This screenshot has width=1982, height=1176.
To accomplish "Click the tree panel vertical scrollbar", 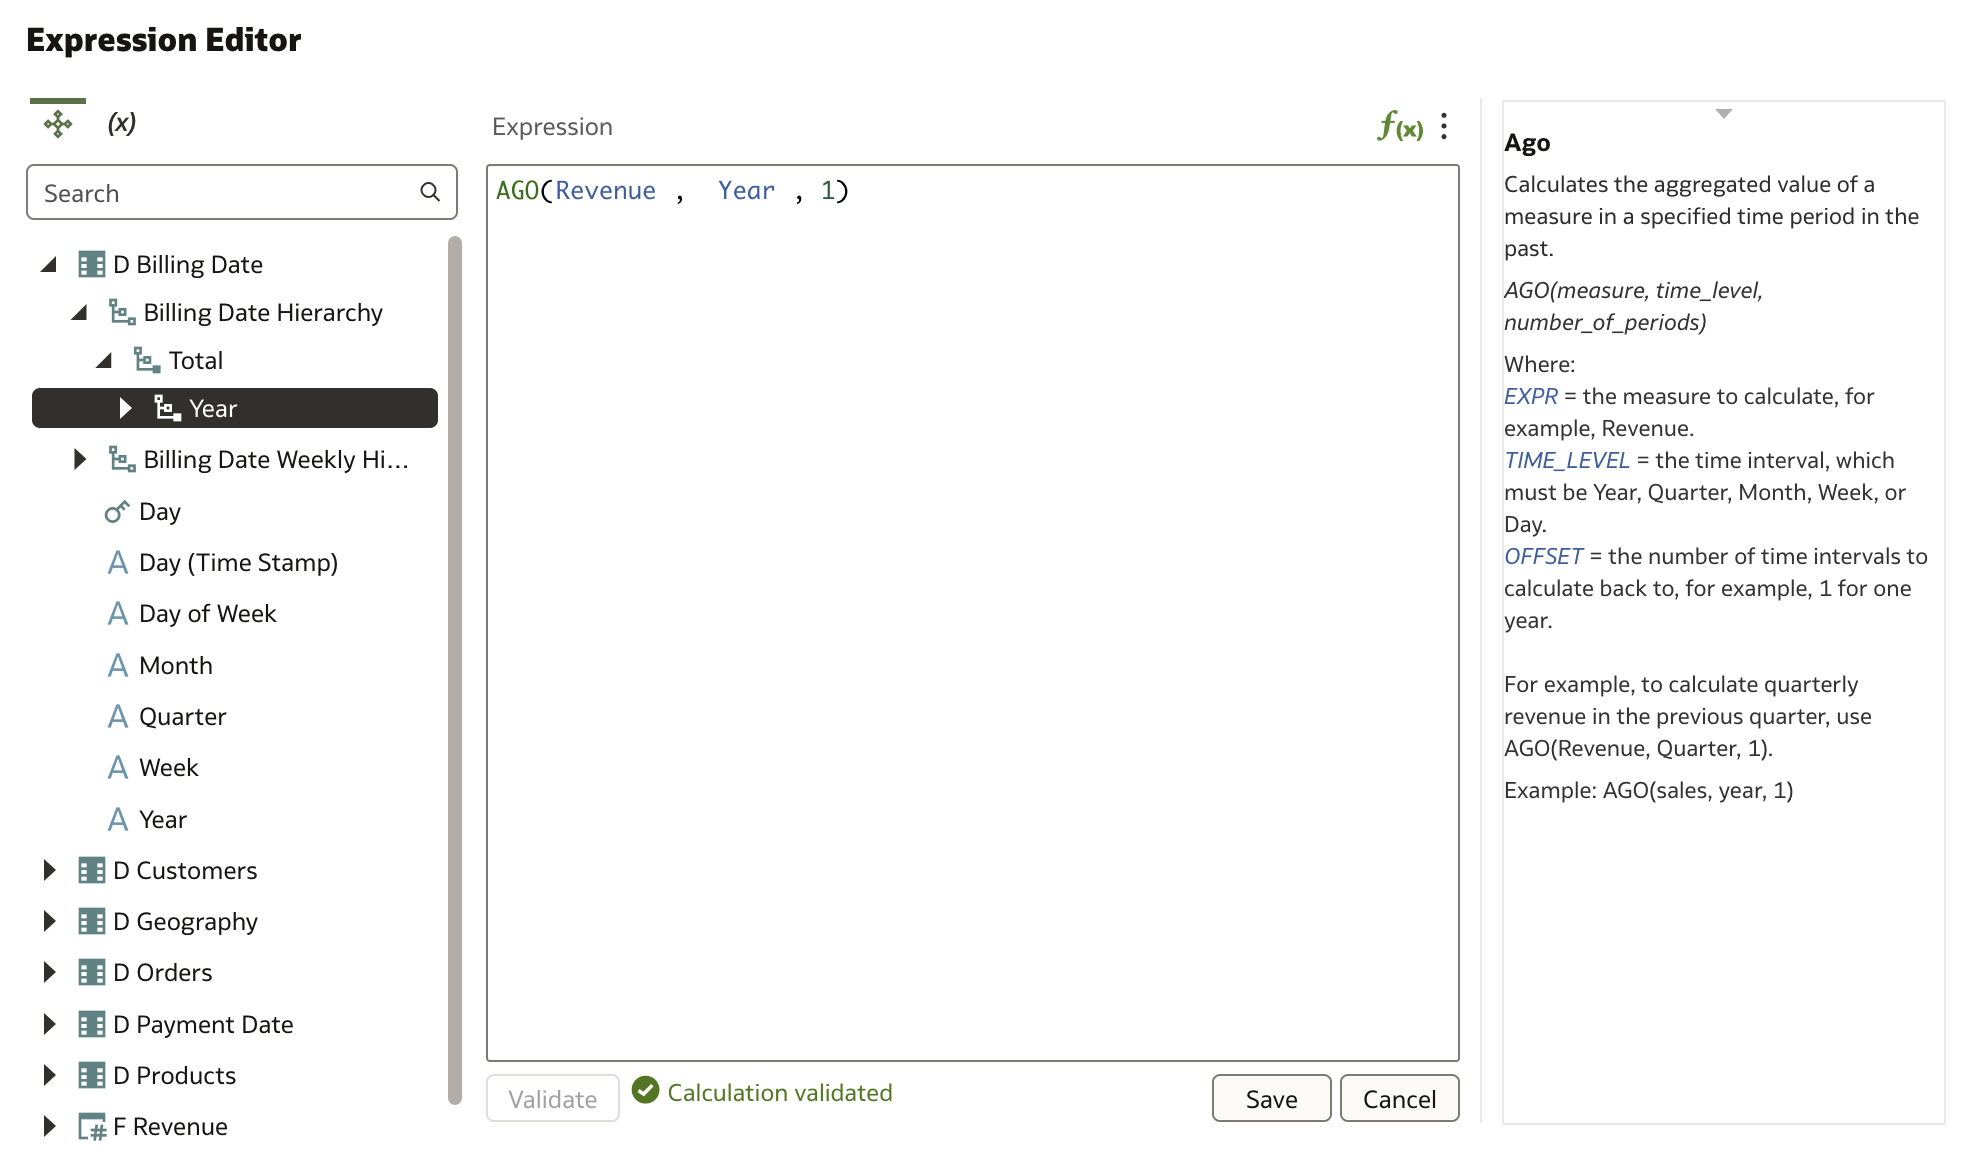I will [x=455, y=670].
